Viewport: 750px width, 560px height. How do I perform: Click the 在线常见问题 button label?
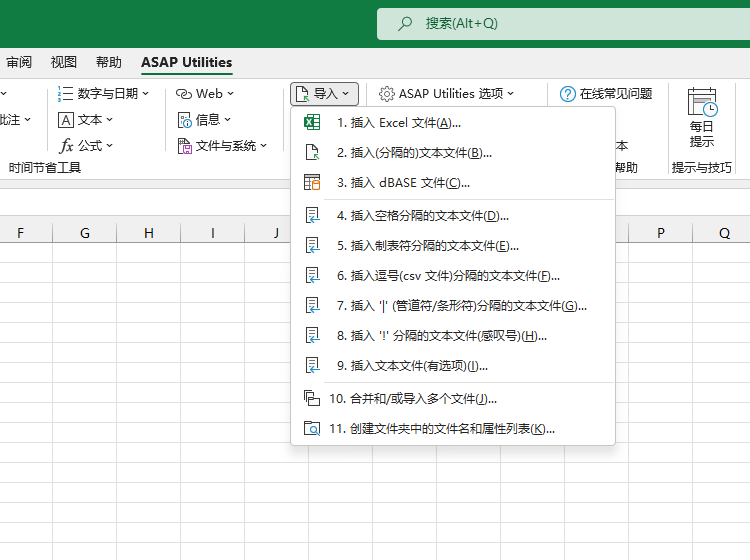[616, 94]
